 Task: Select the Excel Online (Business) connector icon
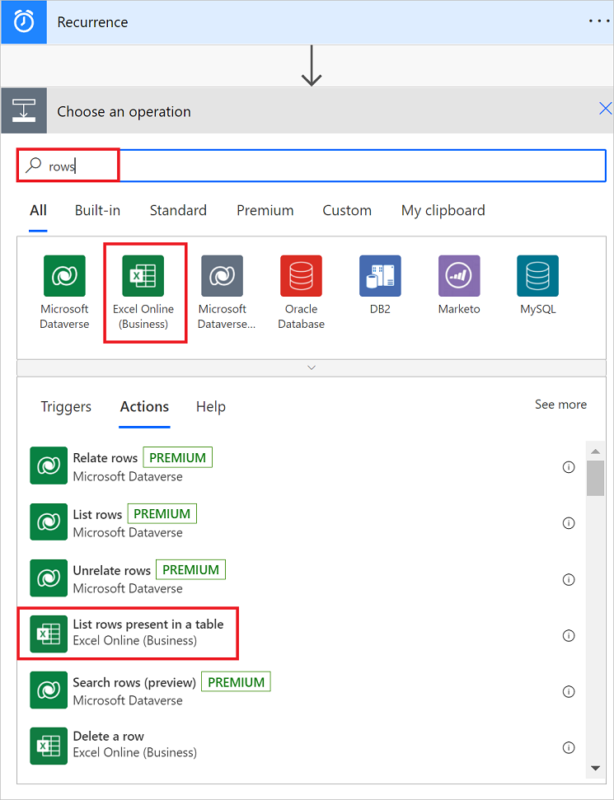143,276
